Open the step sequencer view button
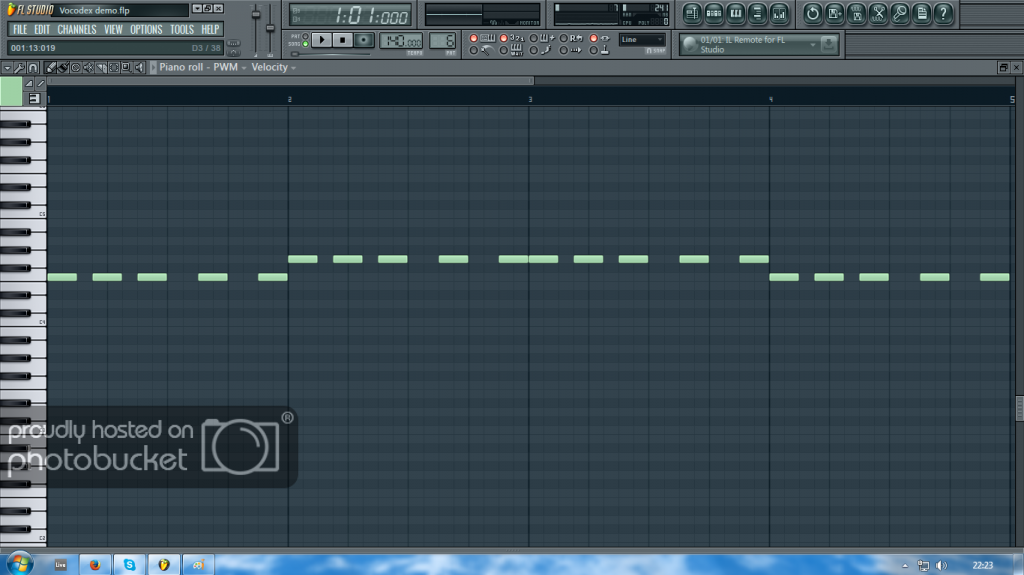This screenshot has width=1024, height=575. pos(714,13)
